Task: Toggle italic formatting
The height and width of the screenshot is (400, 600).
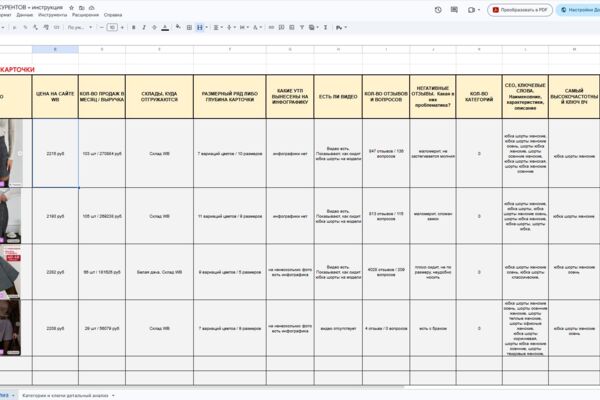Action: 144,28
